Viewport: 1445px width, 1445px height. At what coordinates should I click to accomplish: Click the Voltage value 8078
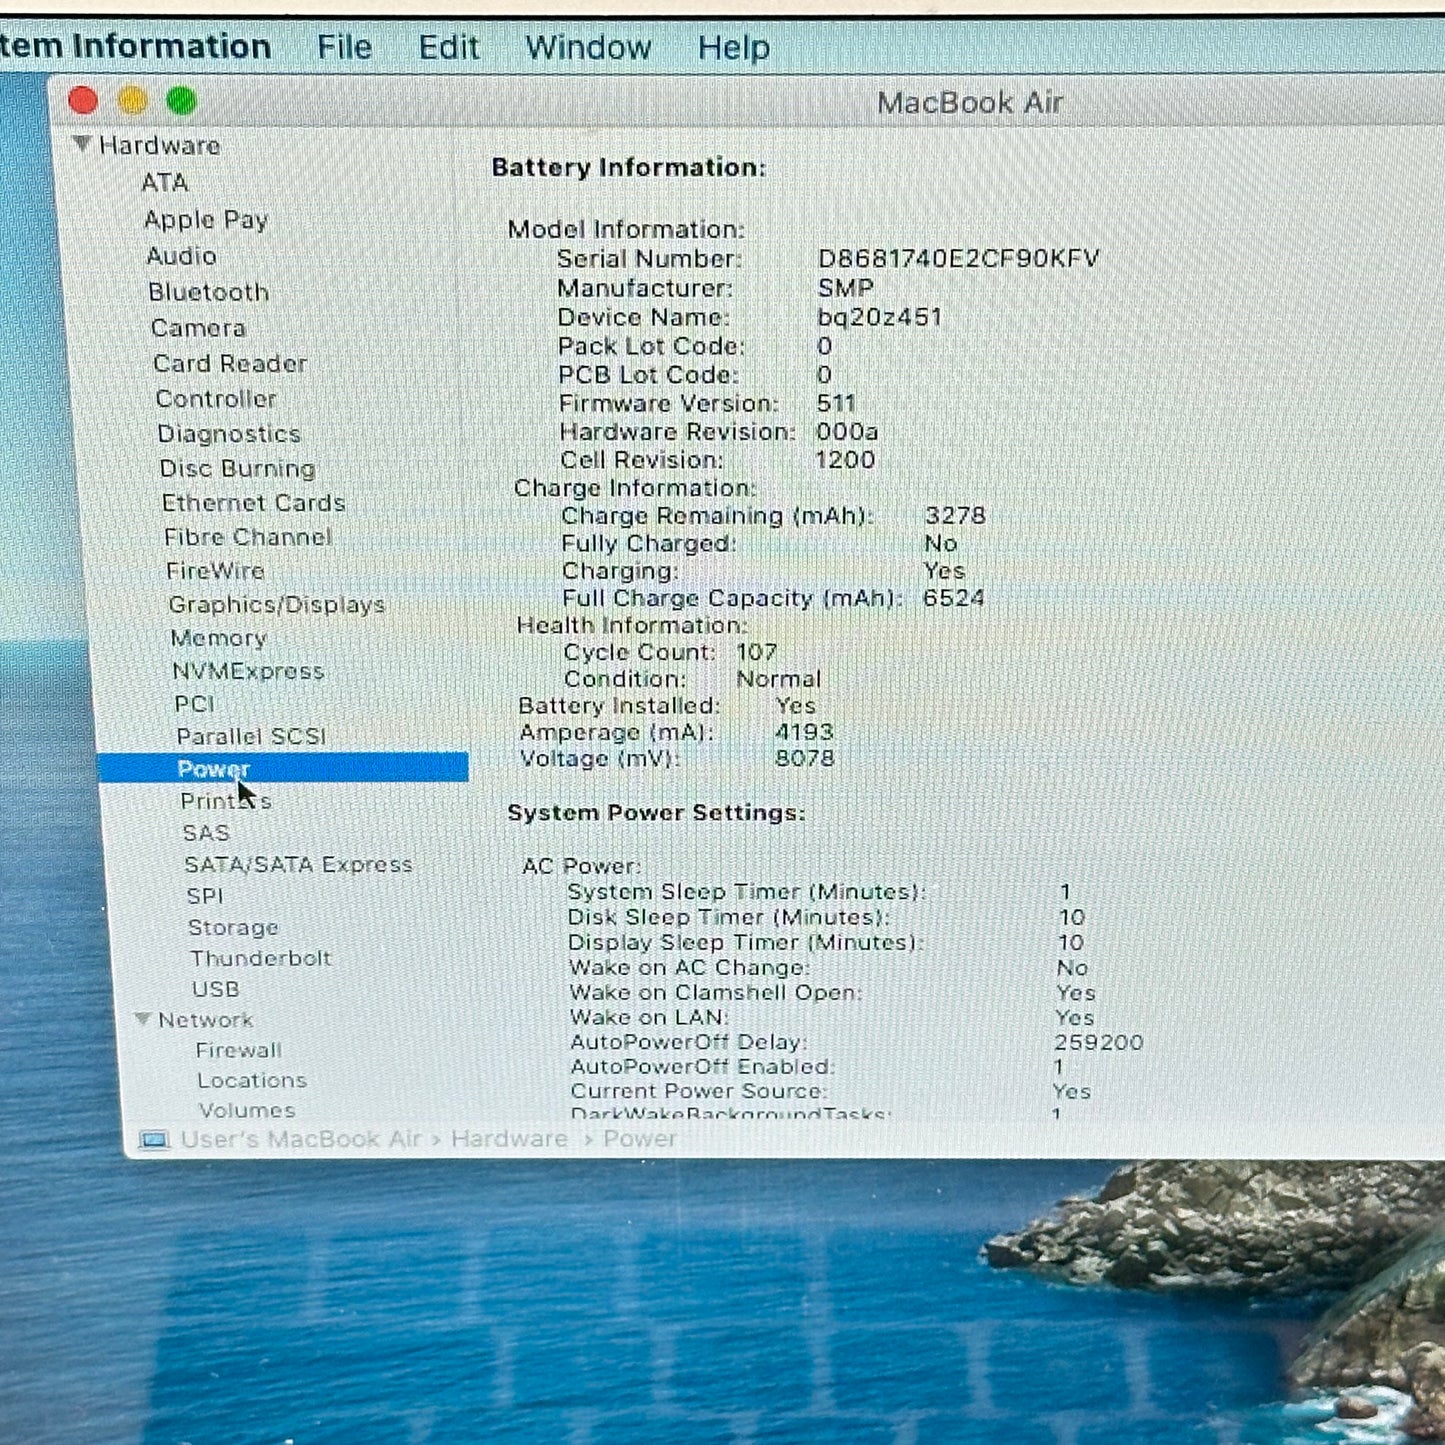click(804, 758)
